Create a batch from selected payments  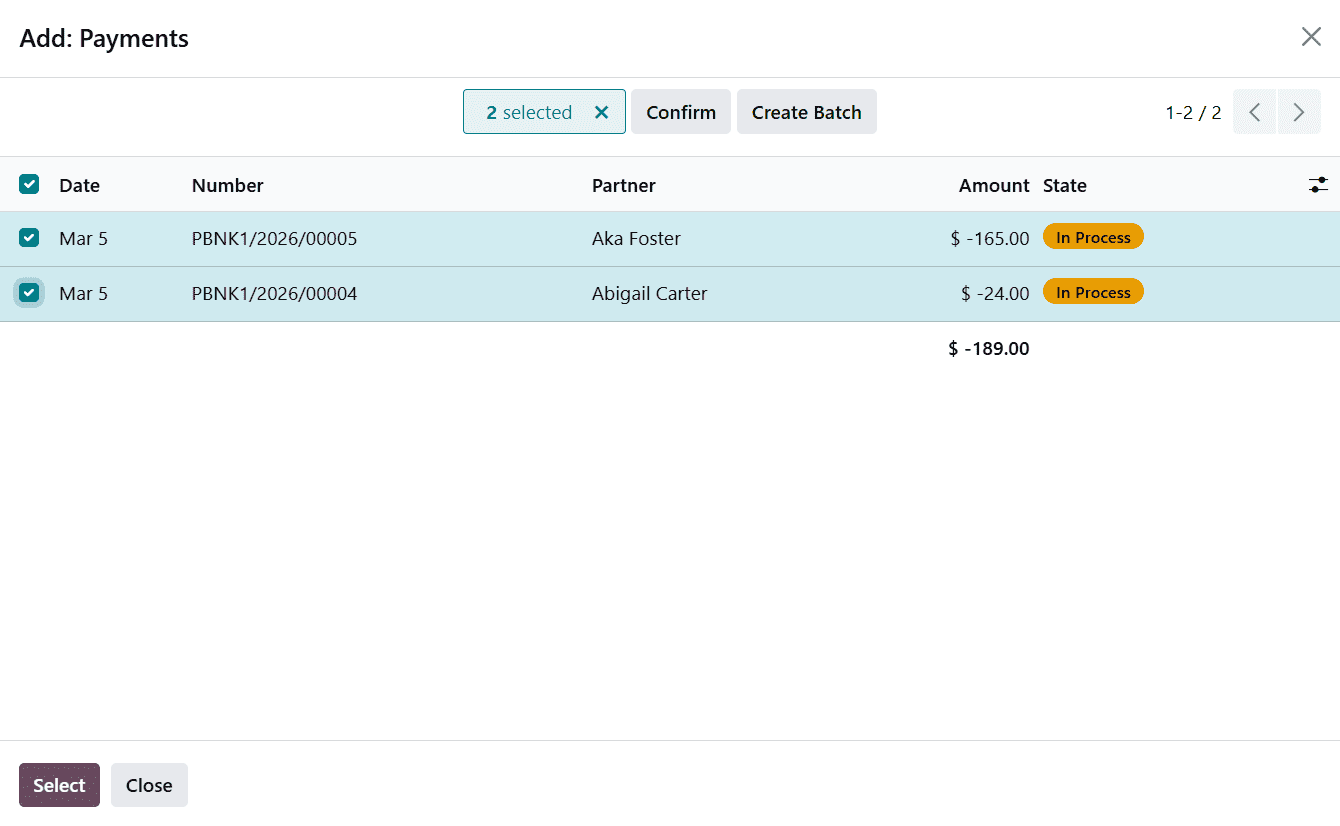[806, 112]
